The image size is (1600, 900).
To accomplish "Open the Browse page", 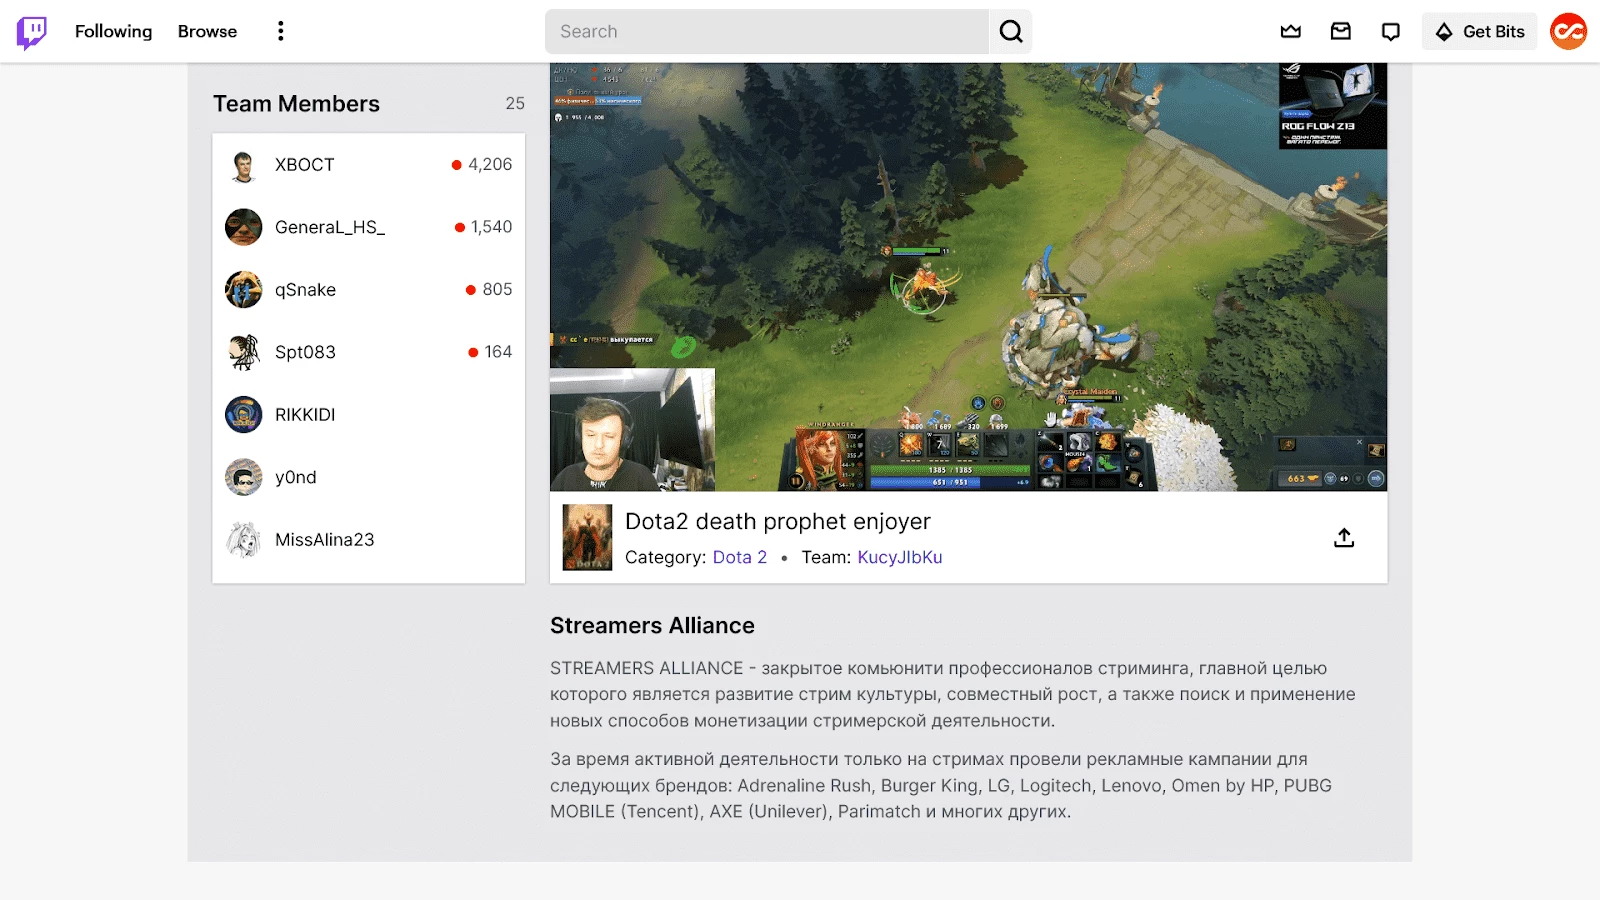I will click(207, 31).
